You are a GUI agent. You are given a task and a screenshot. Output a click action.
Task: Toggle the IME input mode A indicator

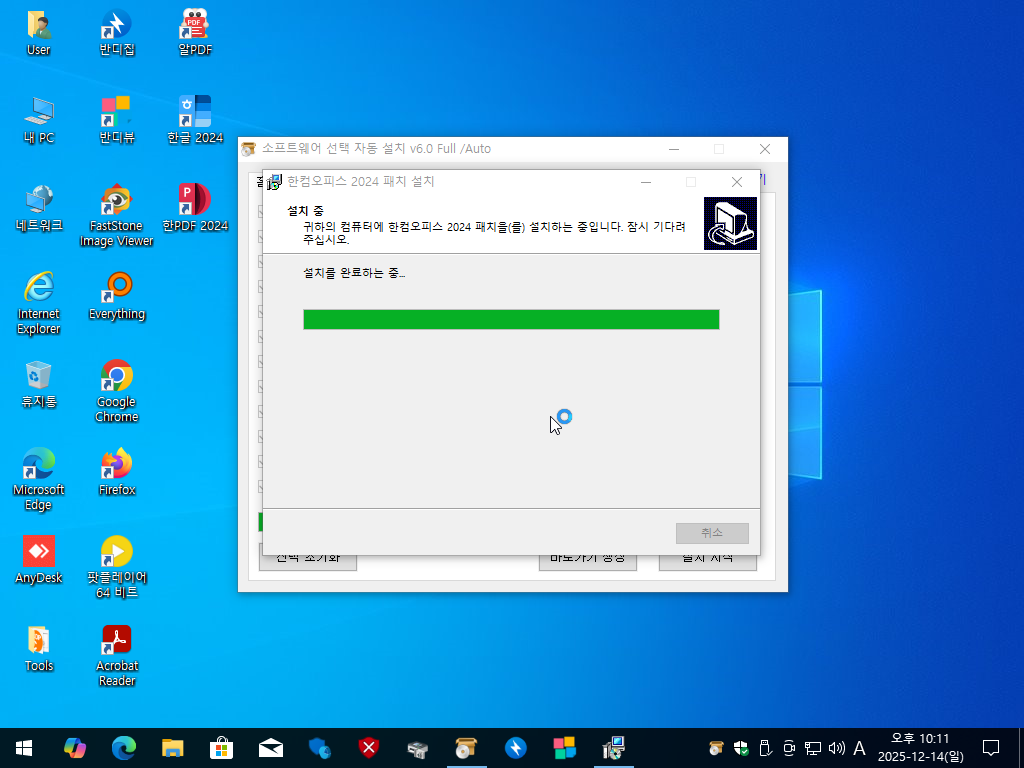[x=859, y=748]
